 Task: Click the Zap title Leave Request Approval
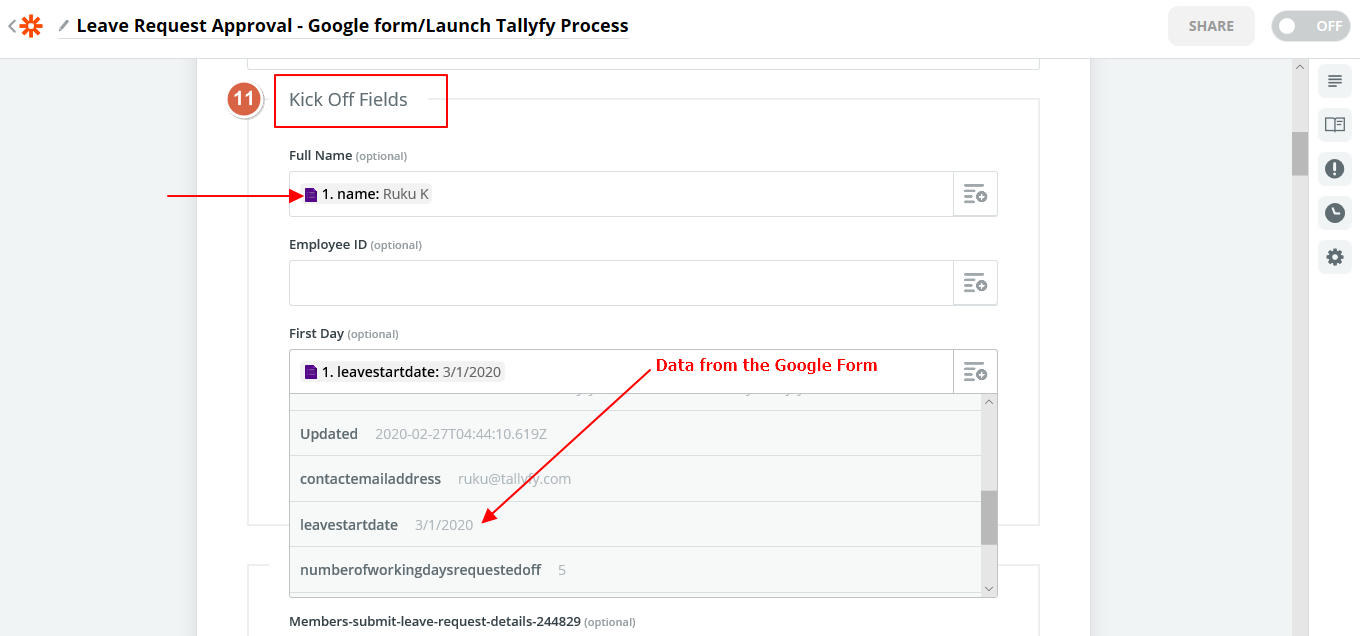(352, 26)
